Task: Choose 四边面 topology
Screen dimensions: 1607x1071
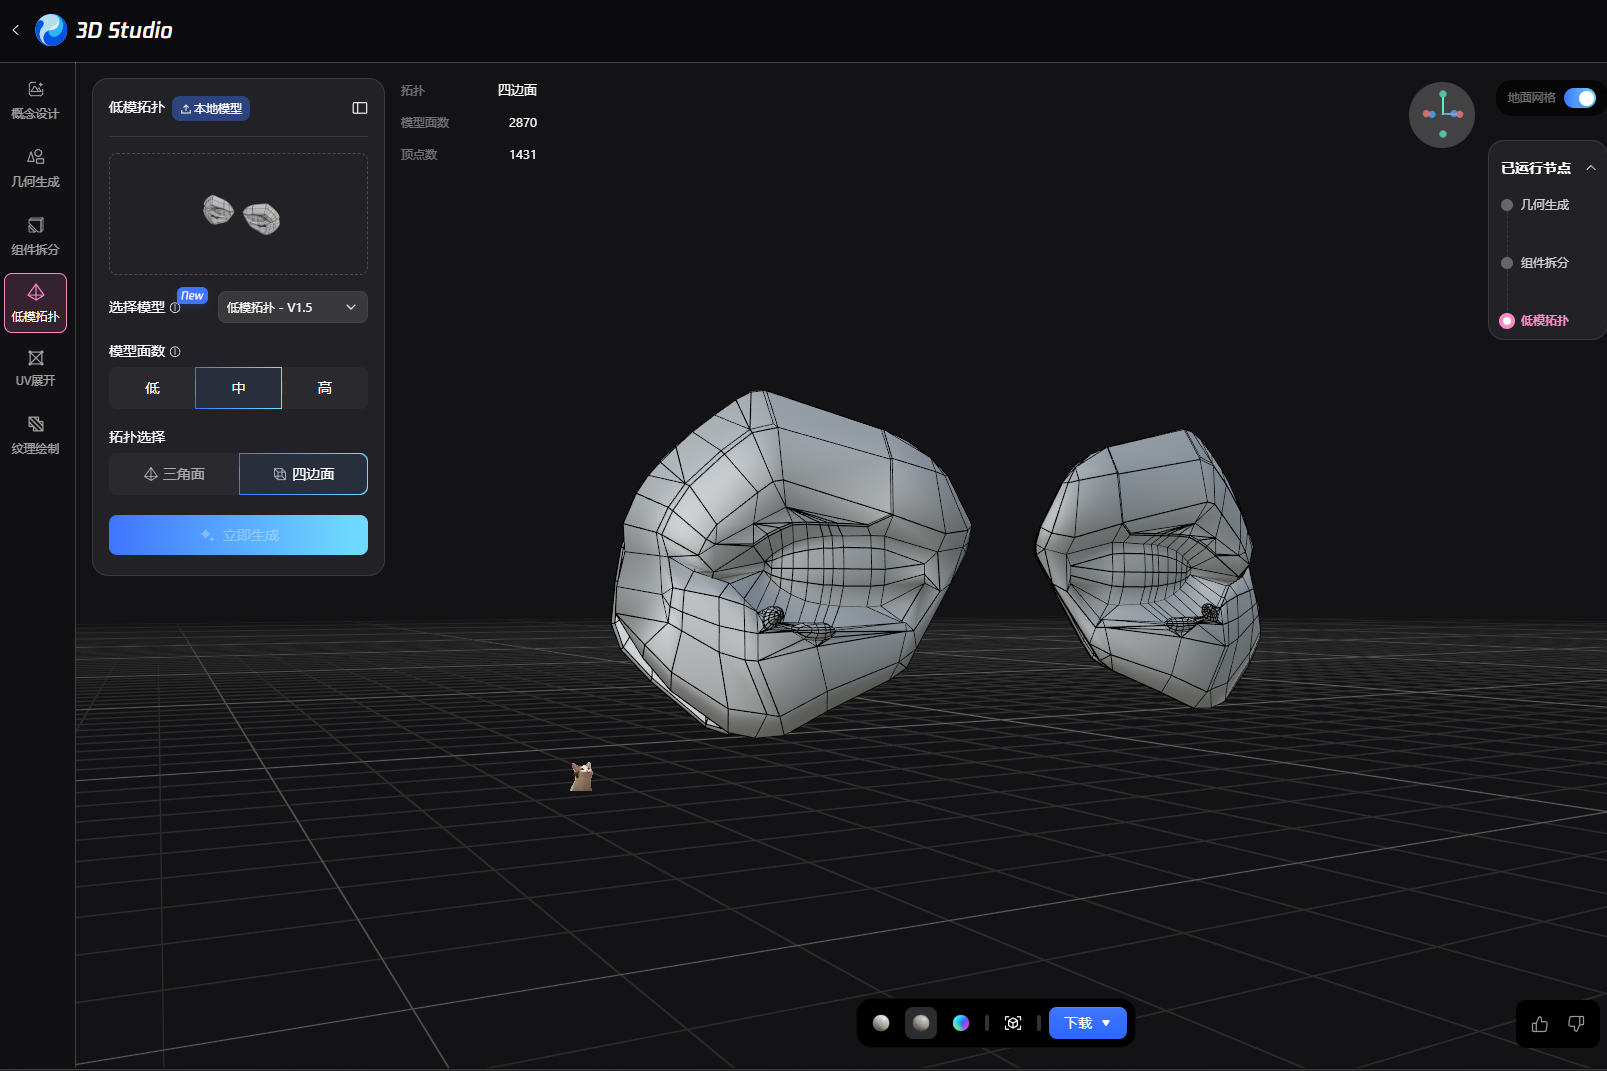Action: 304,474
